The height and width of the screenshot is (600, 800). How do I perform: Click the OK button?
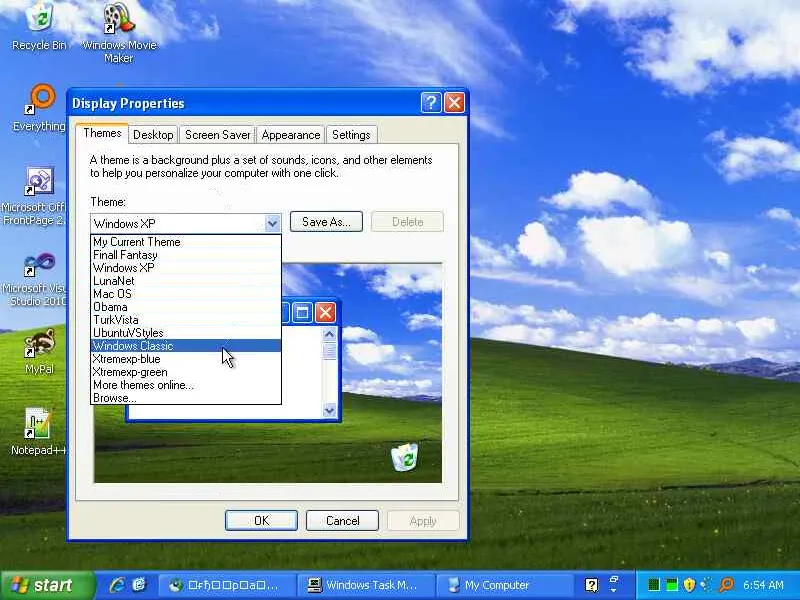point(261,520)
